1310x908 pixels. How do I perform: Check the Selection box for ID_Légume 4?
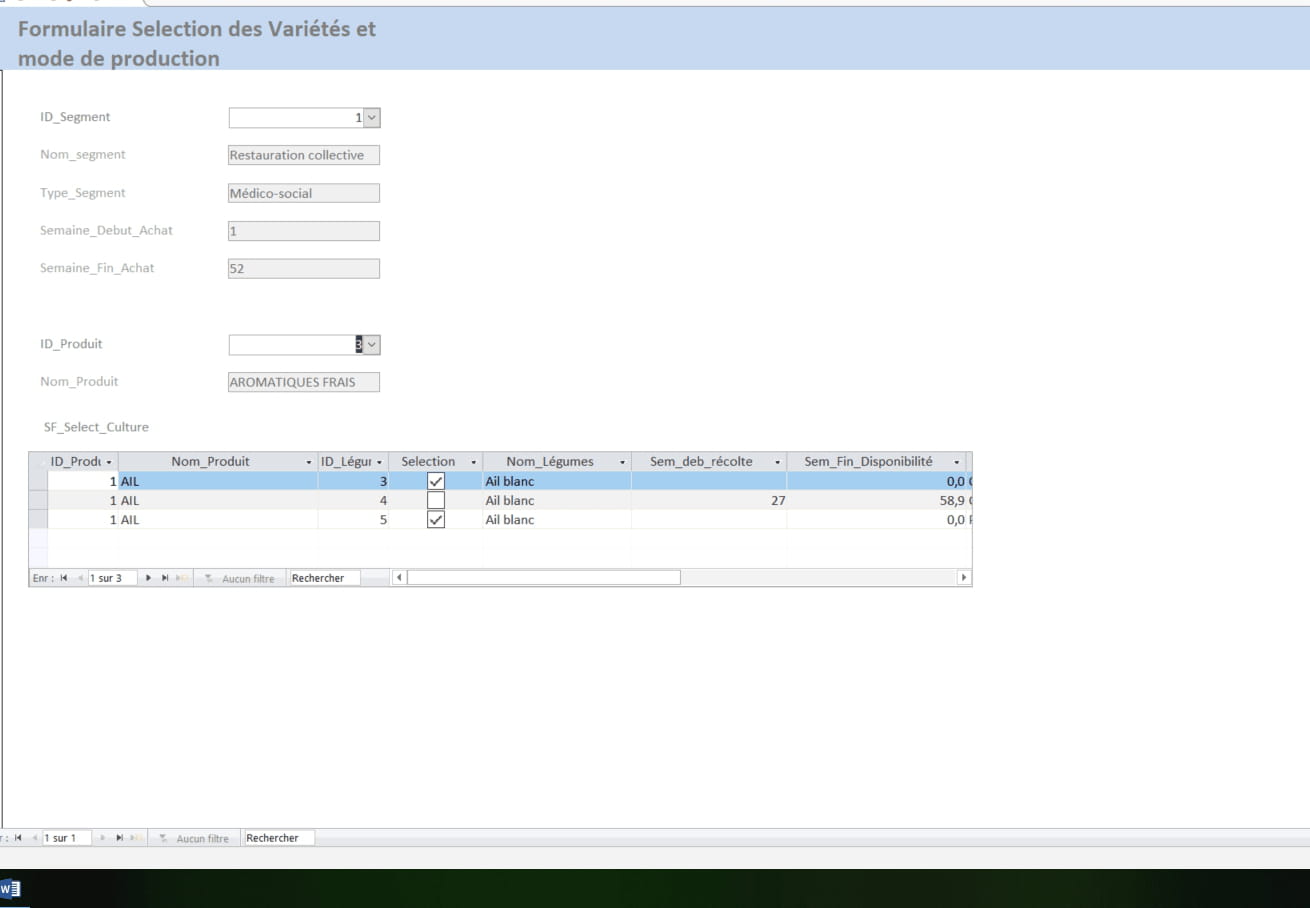pos(436,500)
